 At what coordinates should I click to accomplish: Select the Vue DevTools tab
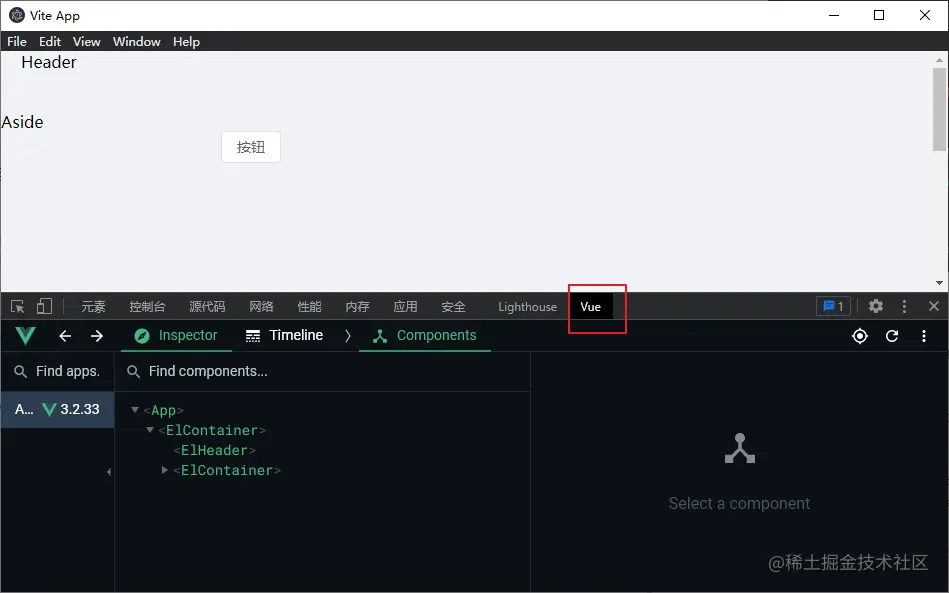click(591, 307)
